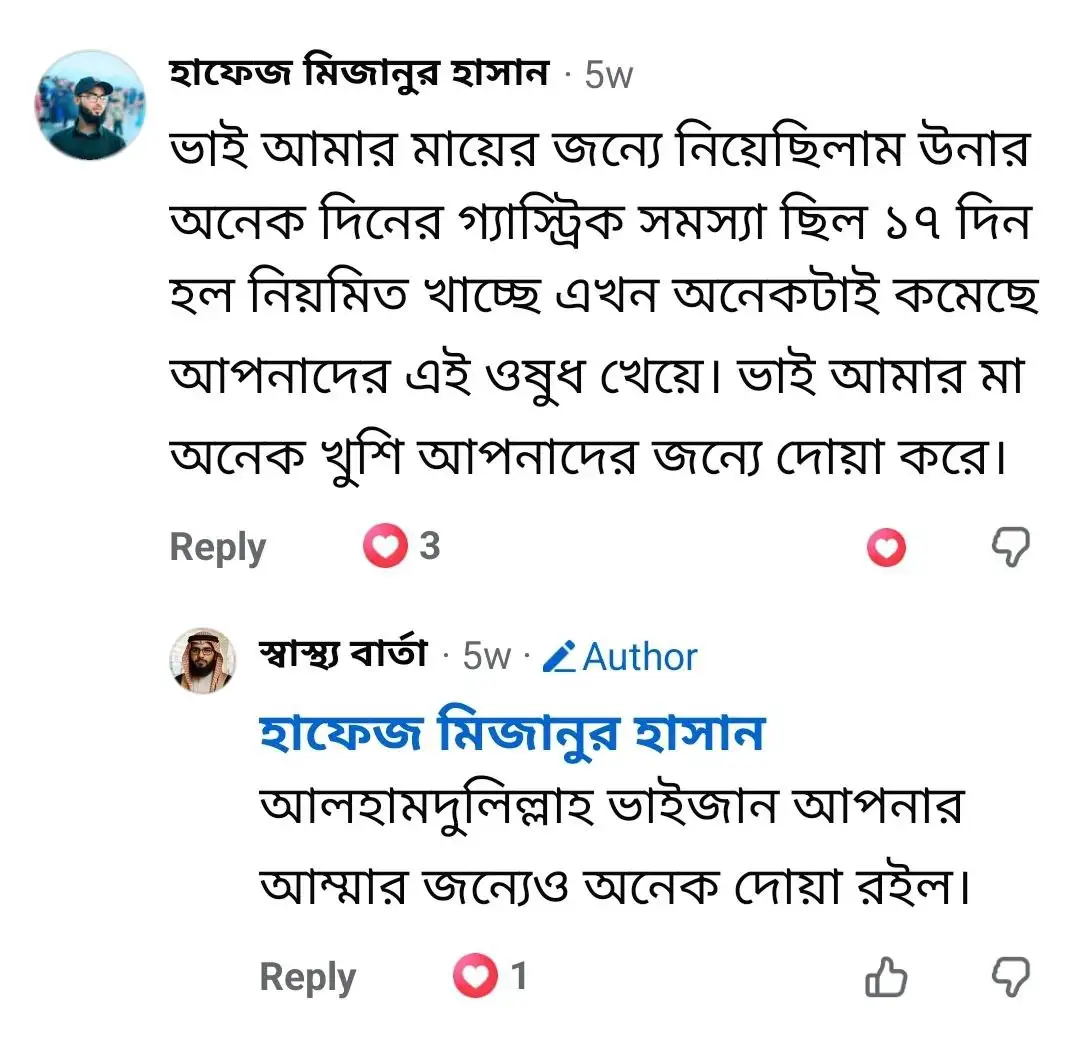
Task: Click heart reaction icon showing 3
Action: [385, 547]
